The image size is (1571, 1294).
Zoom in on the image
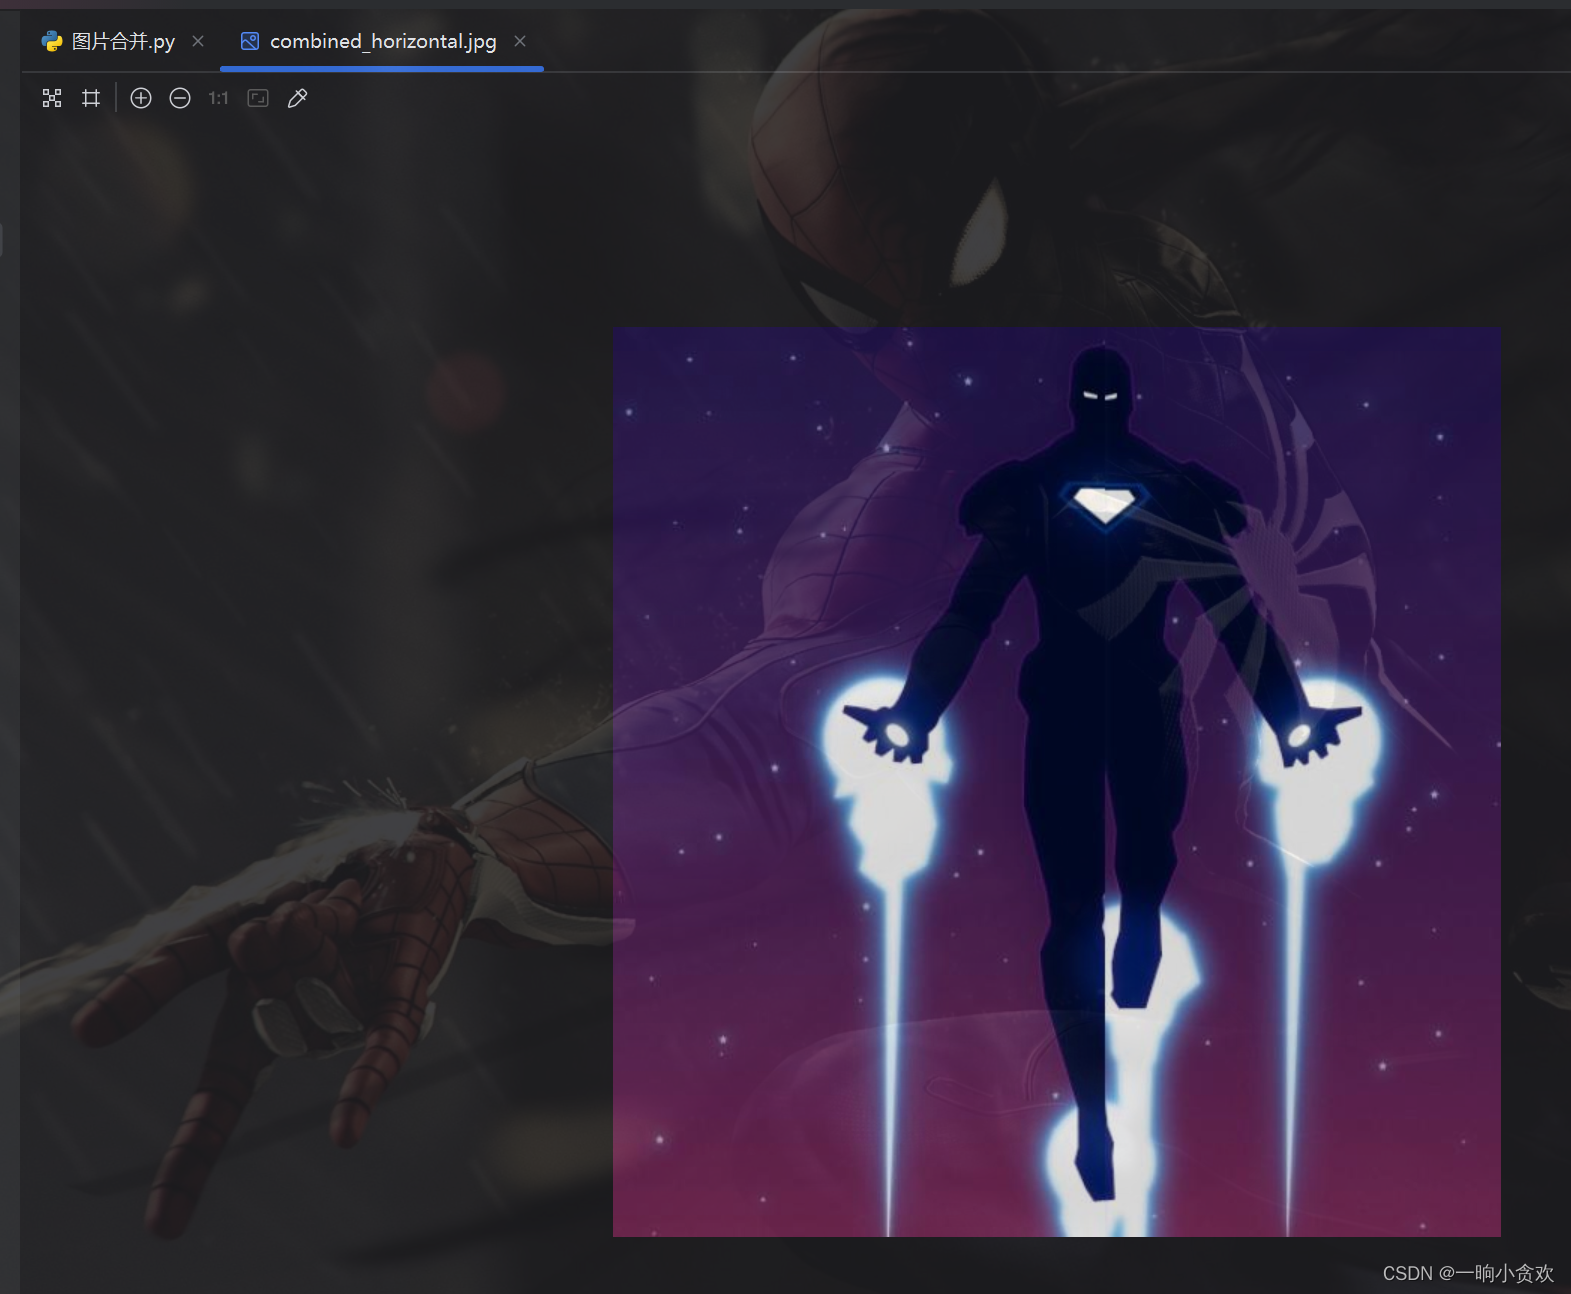(141, 98)
